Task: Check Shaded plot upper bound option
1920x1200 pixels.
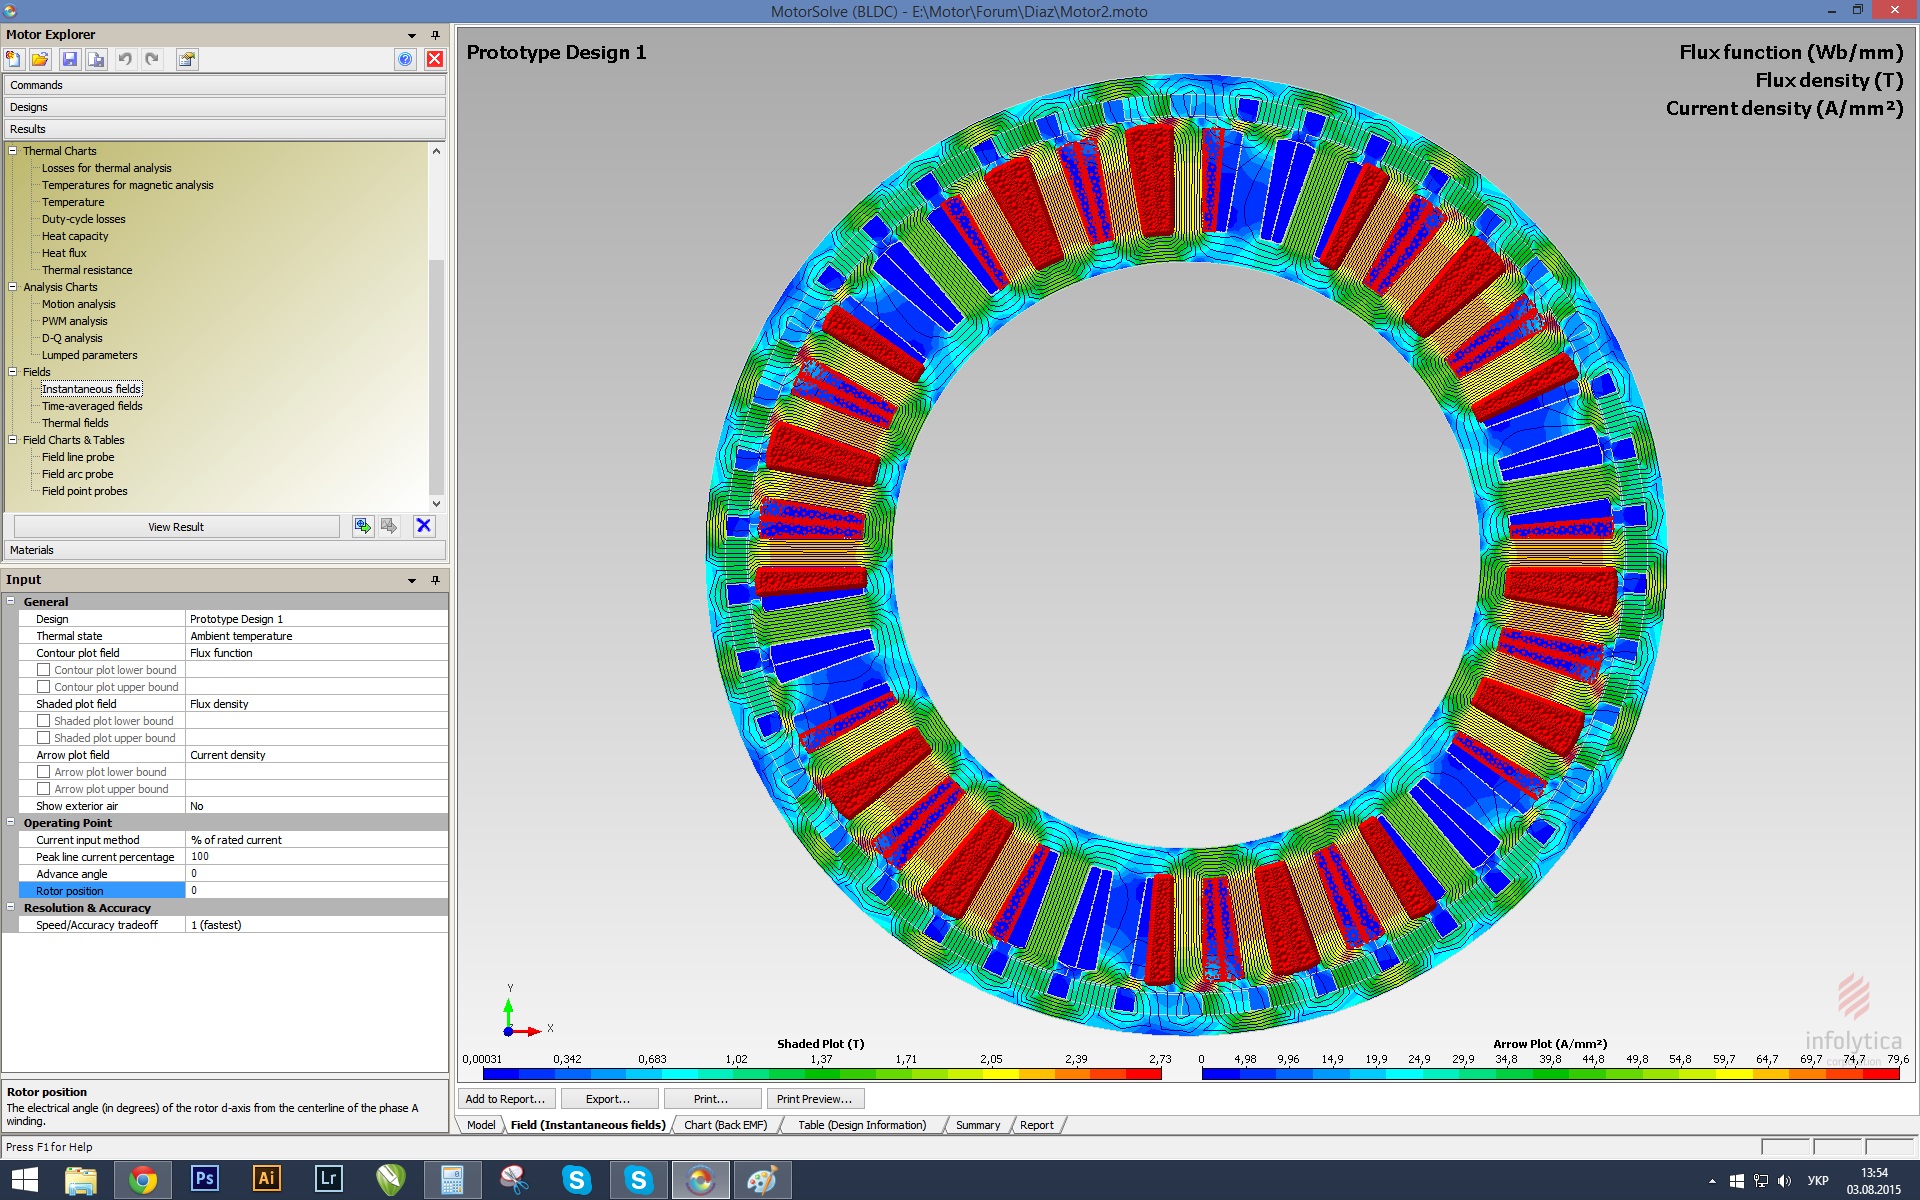Action: [x=44, y=738]
